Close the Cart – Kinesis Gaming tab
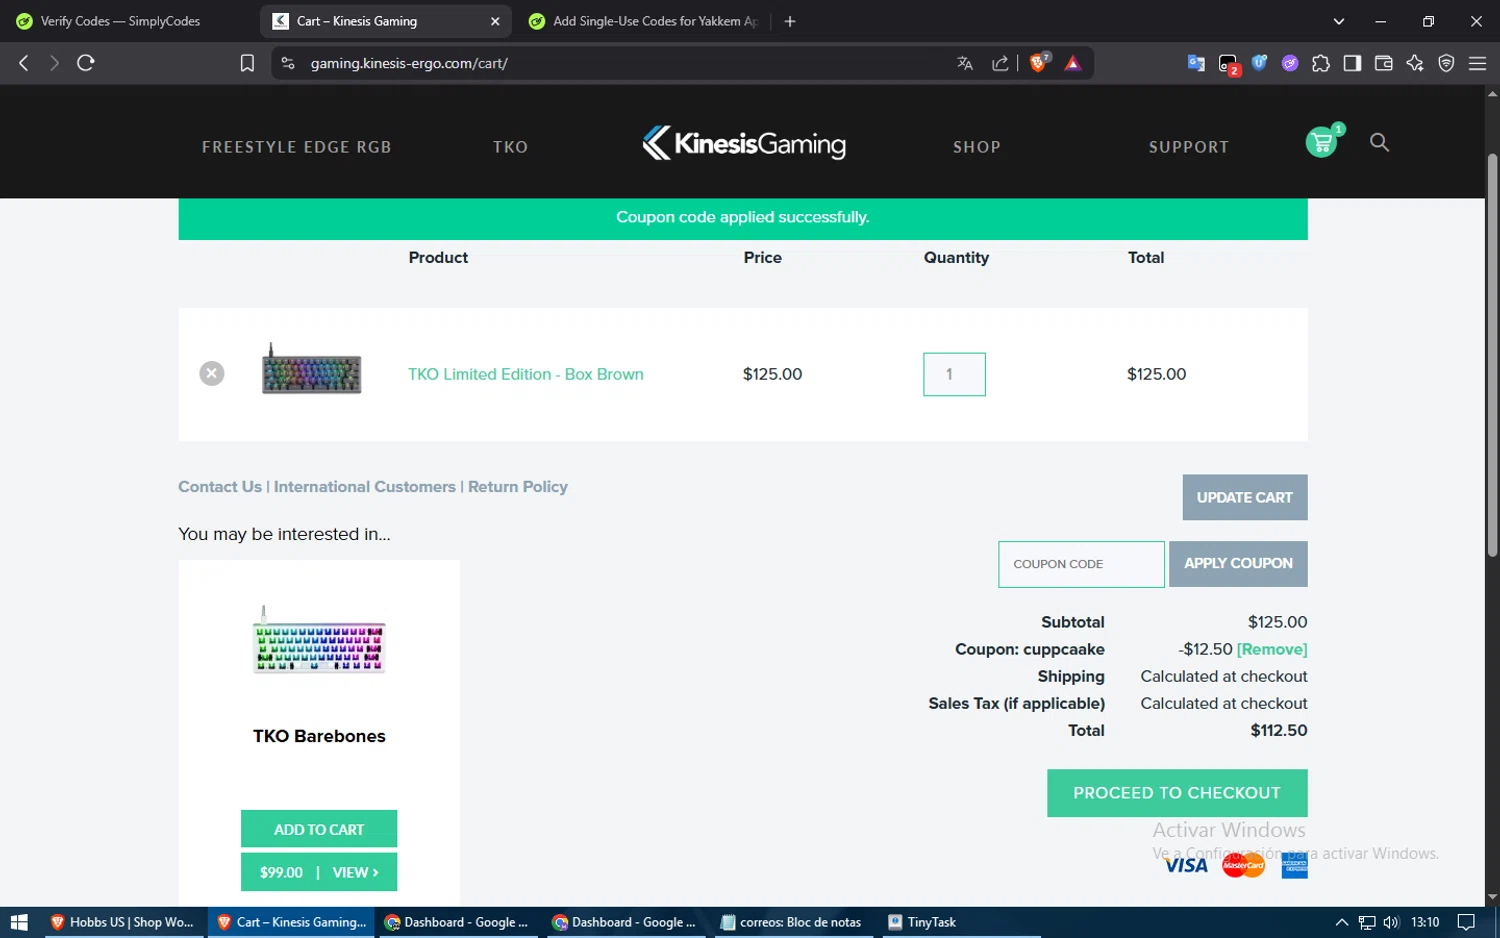The height and width of the screenshot is (938, 1500). pyautogui.click(x=495, y=21)
